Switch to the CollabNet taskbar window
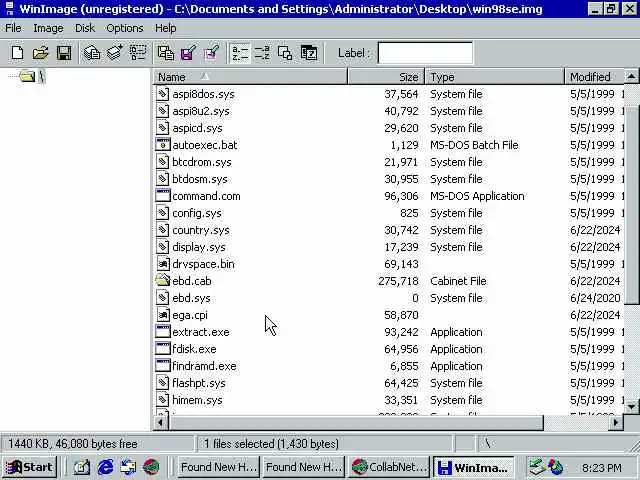Image resolution: width=640 pixels, height=480 pixels. (x=389, y=467)
